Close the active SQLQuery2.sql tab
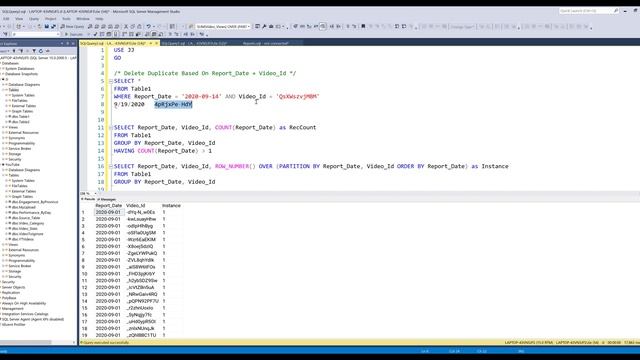Viewport: 640px width, 360px height. [x=156, y=43]
